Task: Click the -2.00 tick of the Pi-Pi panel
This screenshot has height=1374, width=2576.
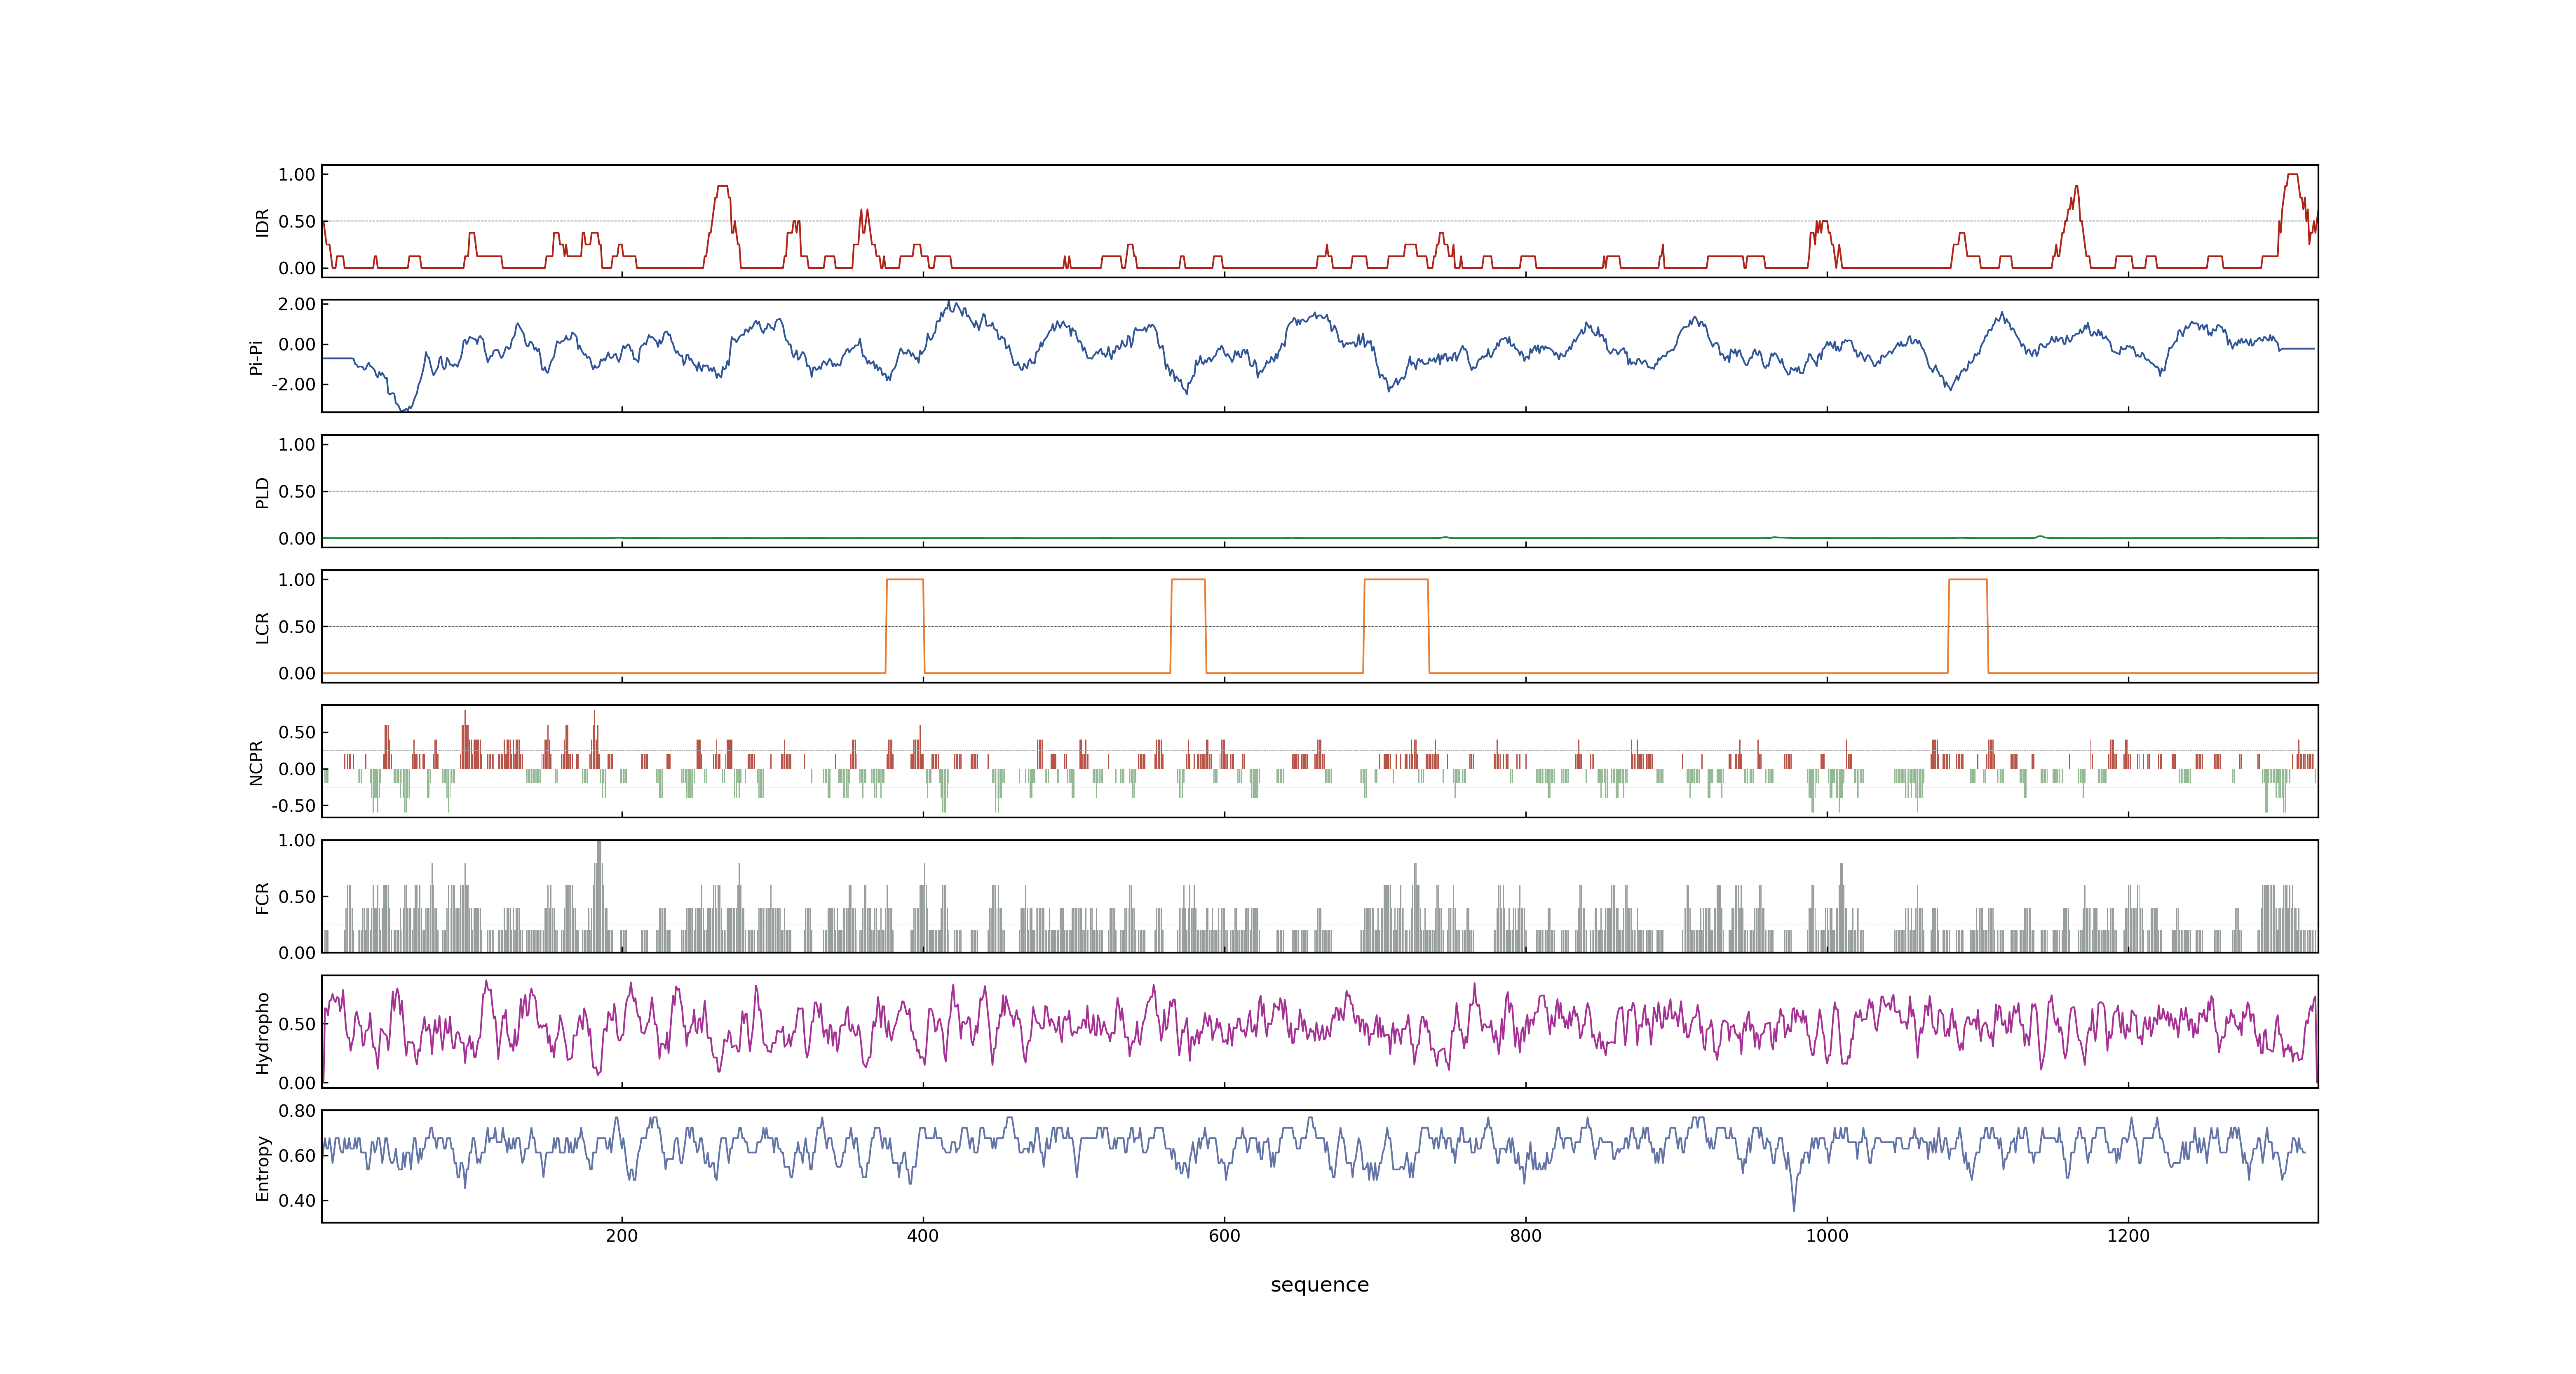Action: coord(293,385)
